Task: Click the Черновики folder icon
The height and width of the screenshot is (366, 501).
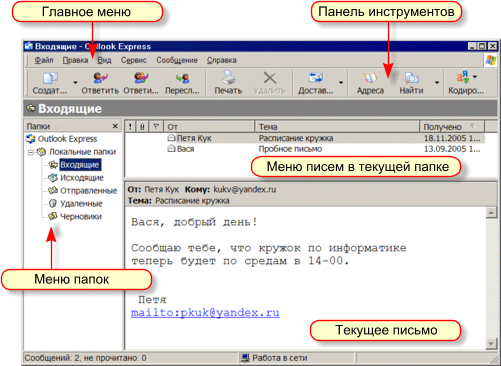Action: [53, 216]
